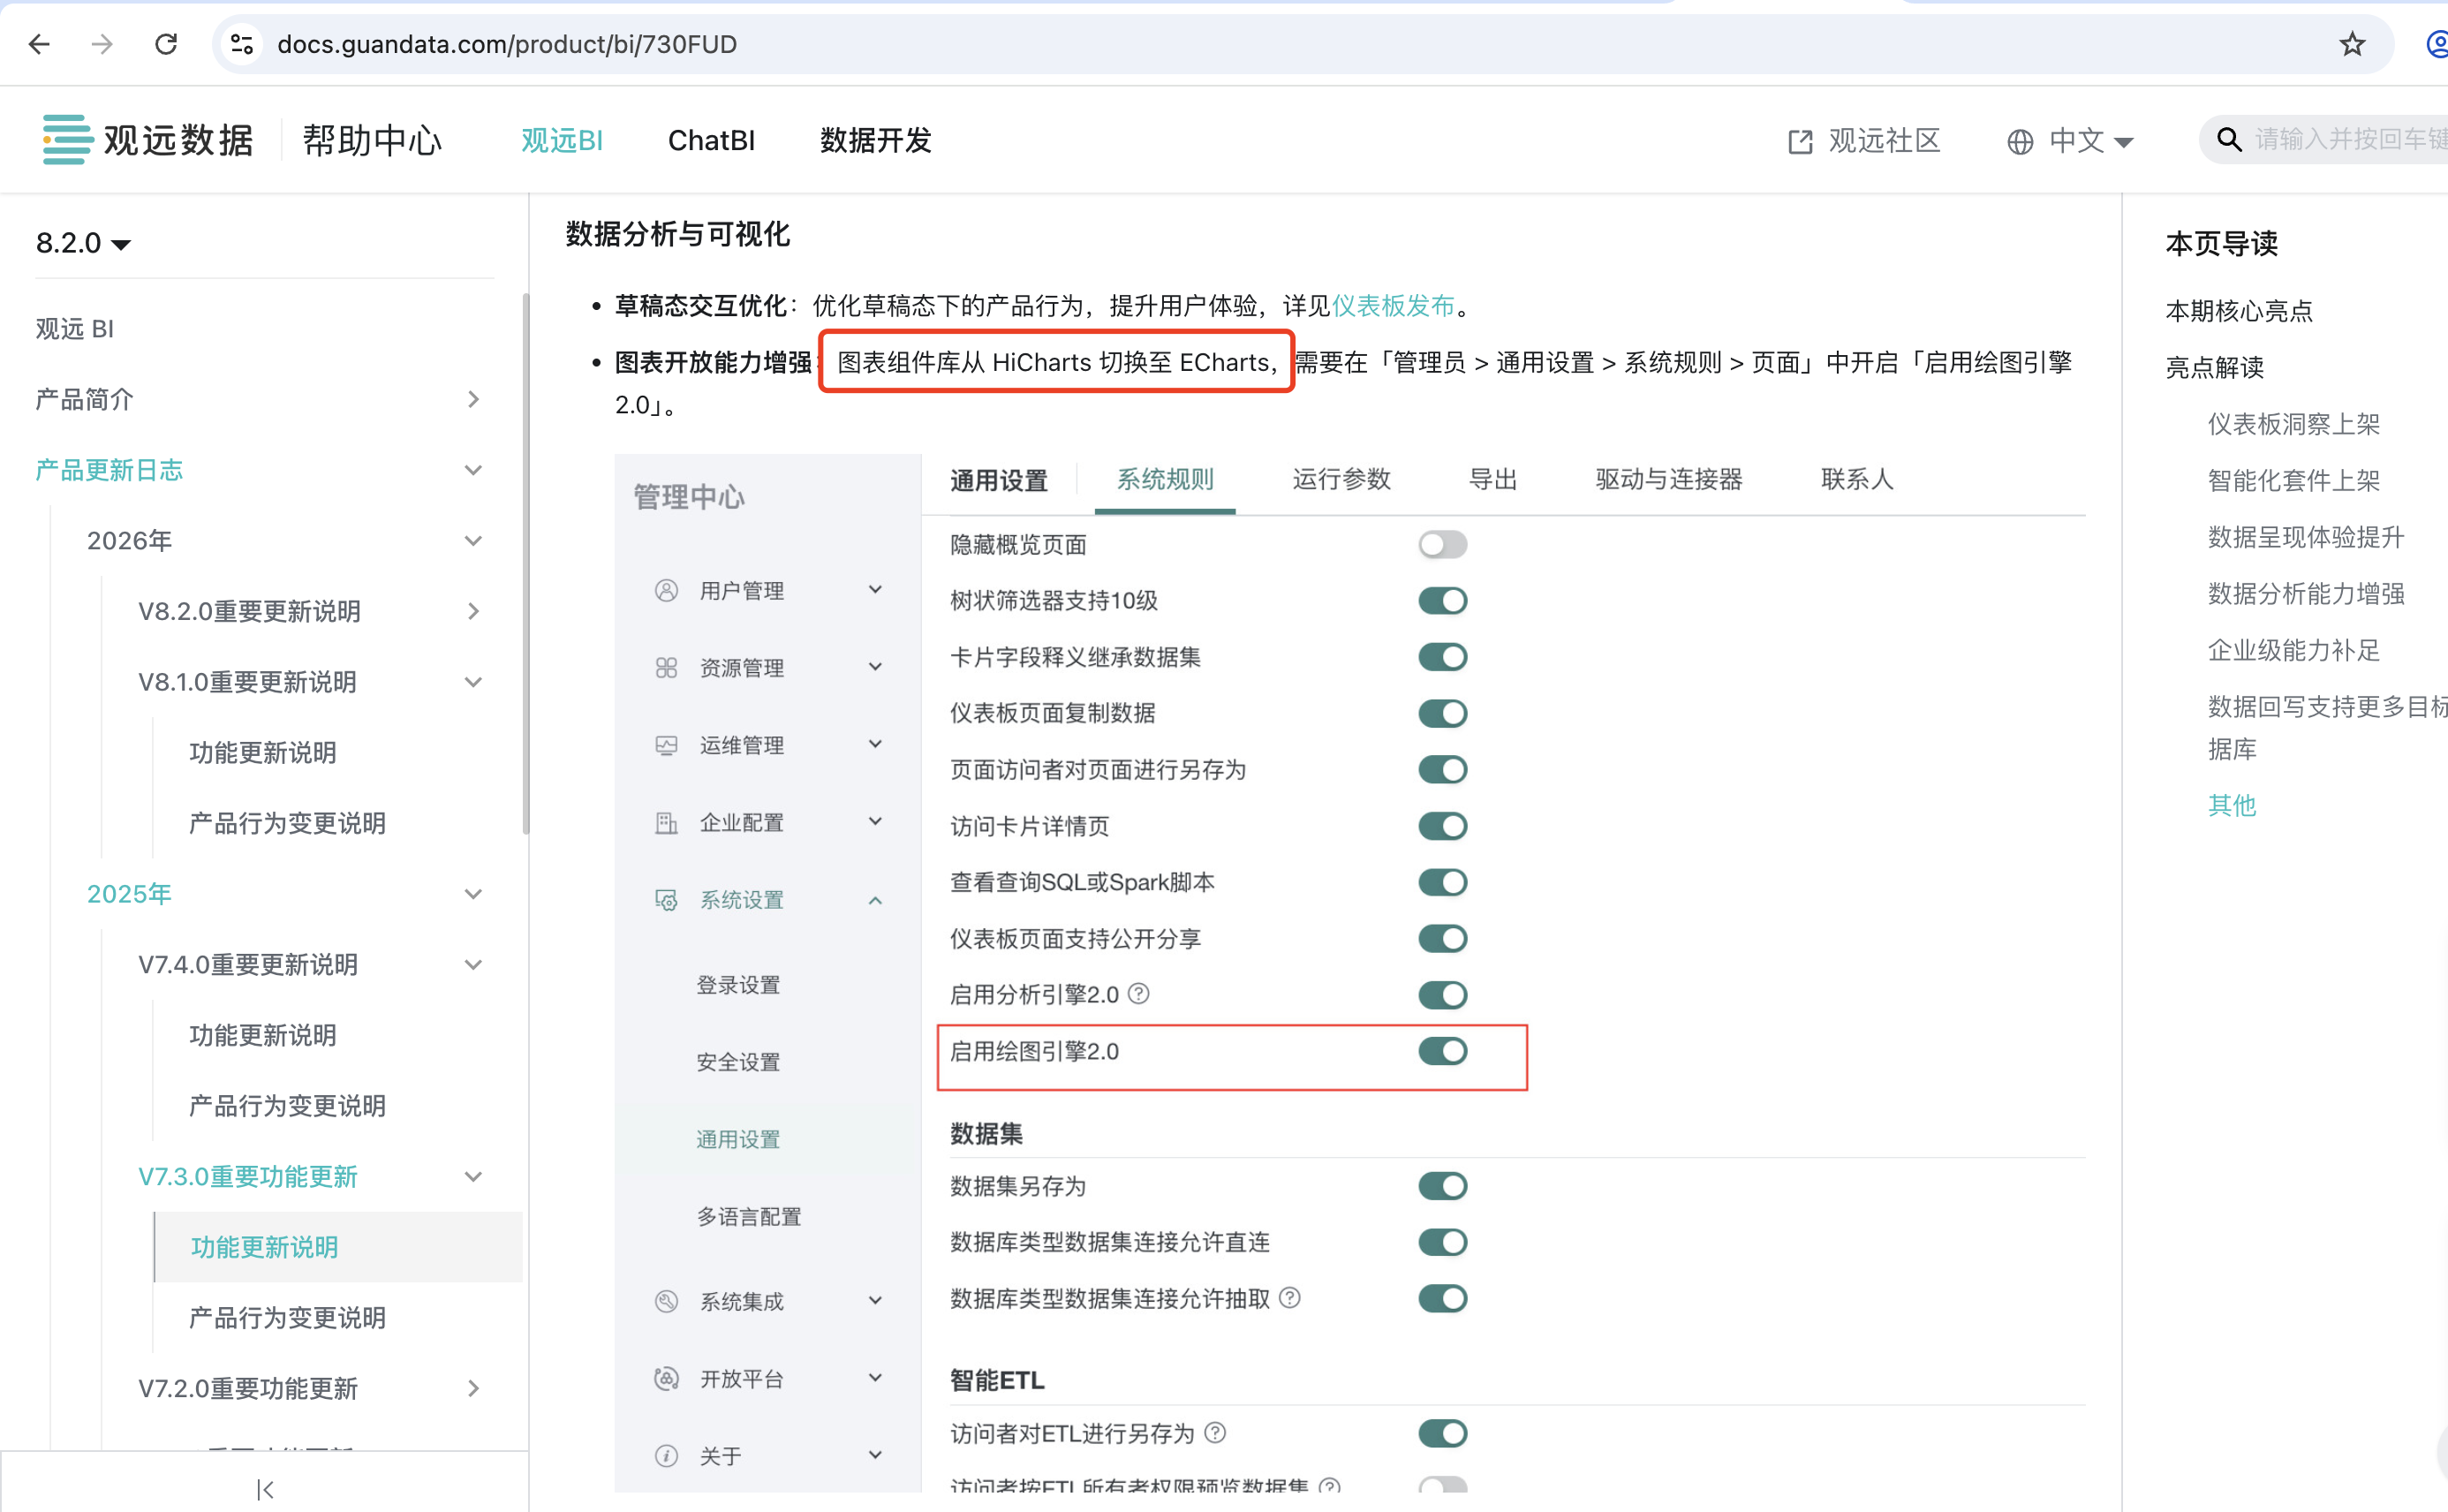Image resolution: width=2448 pixels, height=1512 pixels.
Task: Open the 观远社区 link
Action: coord(1884,141)
